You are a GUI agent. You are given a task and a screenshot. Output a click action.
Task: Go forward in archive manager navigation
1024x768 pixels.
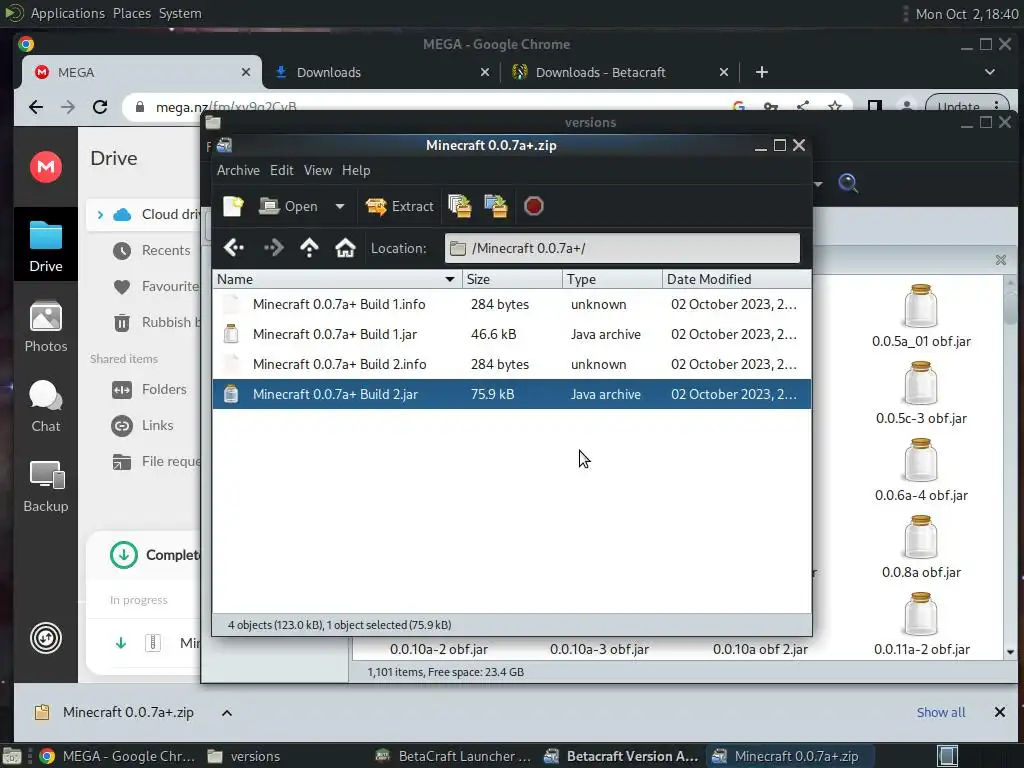(x=273, y=248)
